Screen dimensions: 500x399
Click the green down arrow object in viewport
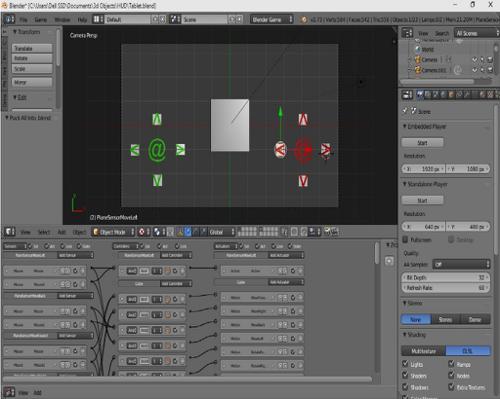[x=157, y=180]
